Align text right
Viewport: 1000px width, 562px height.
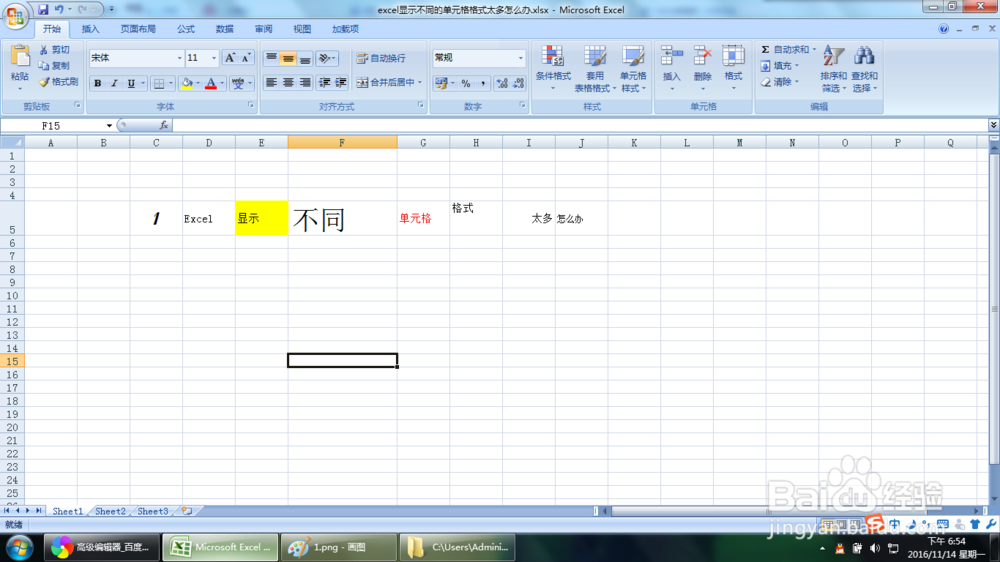click(305, 83)
